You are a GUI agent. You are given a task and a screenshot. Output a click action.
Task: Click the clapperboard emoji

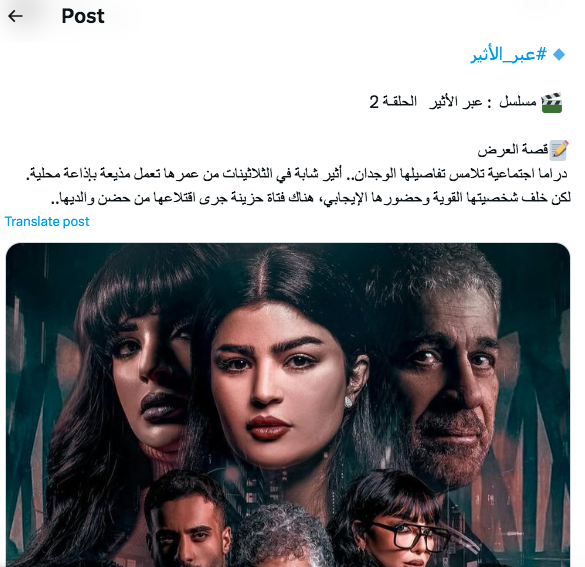[x=552, y=103]
